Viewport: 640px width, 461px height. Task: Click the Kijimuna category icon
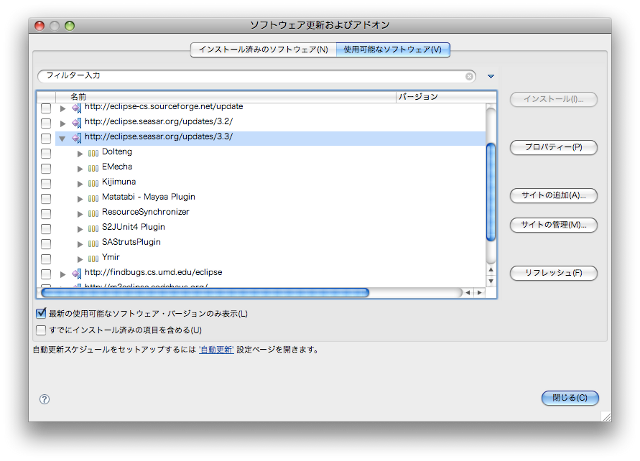93,182
